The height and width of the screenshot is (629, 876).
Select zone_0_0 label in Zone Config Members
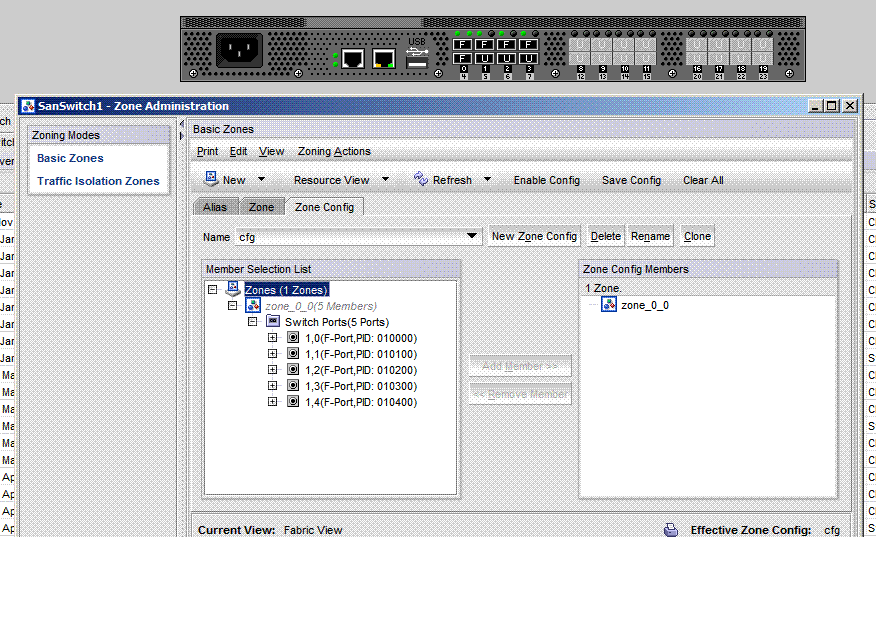pyautogui.click(x=645, y=305)
